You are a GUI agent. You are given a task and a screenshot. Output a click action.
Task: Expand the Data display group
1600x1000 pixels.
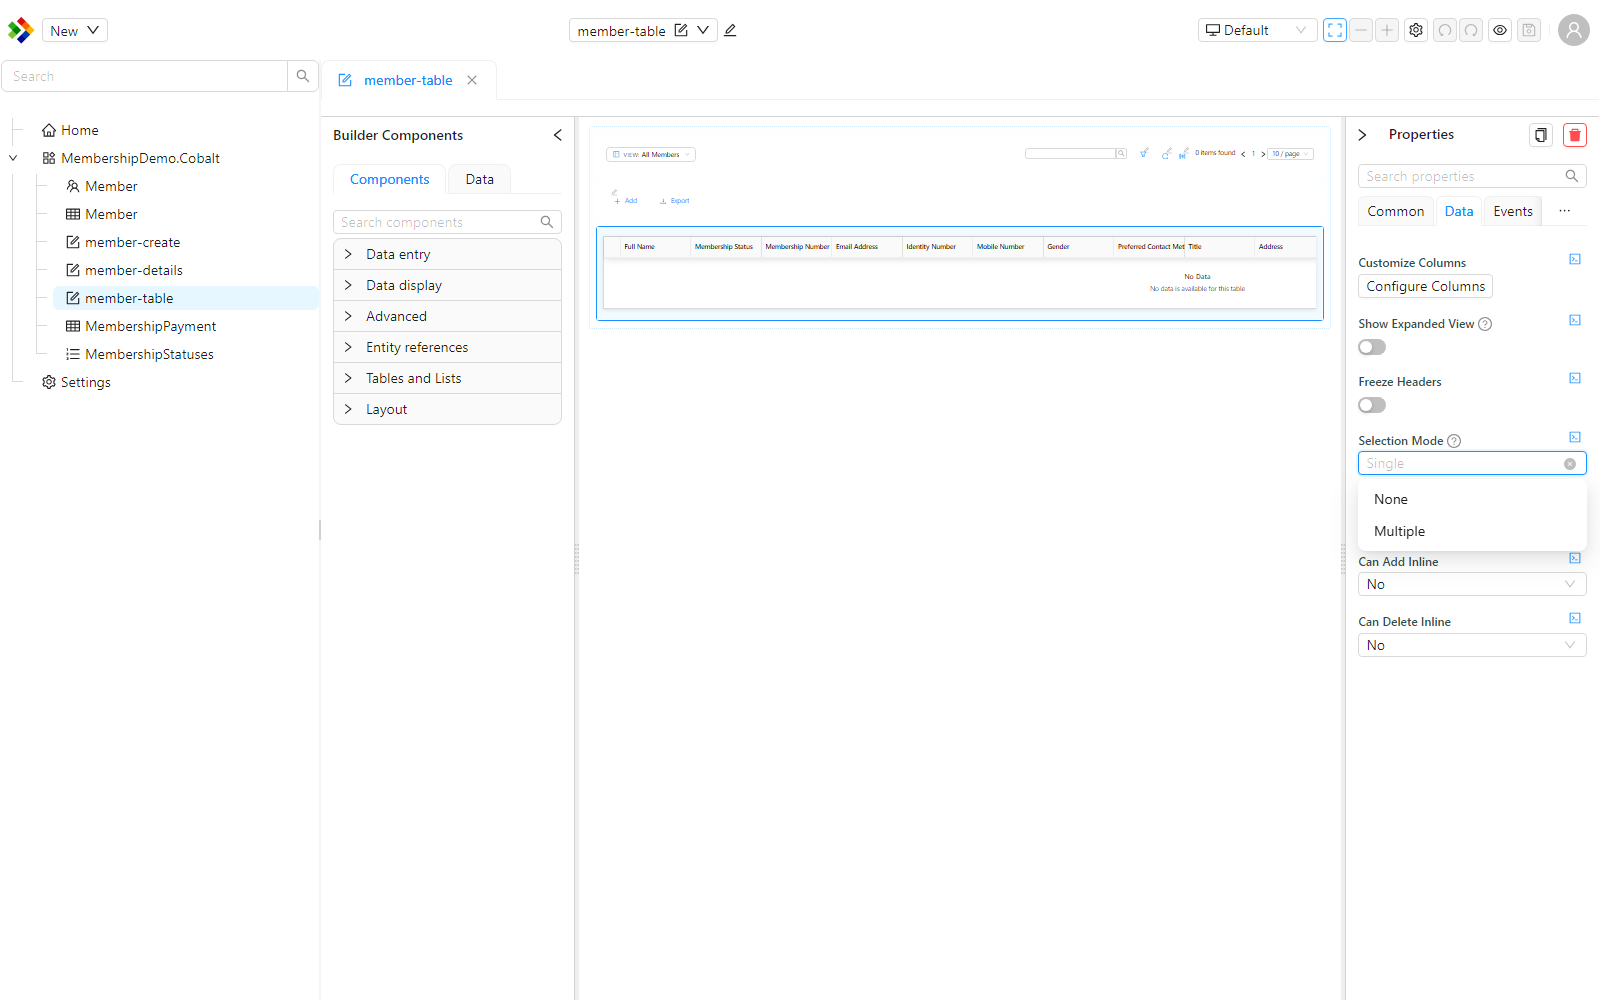coord(447,285)
